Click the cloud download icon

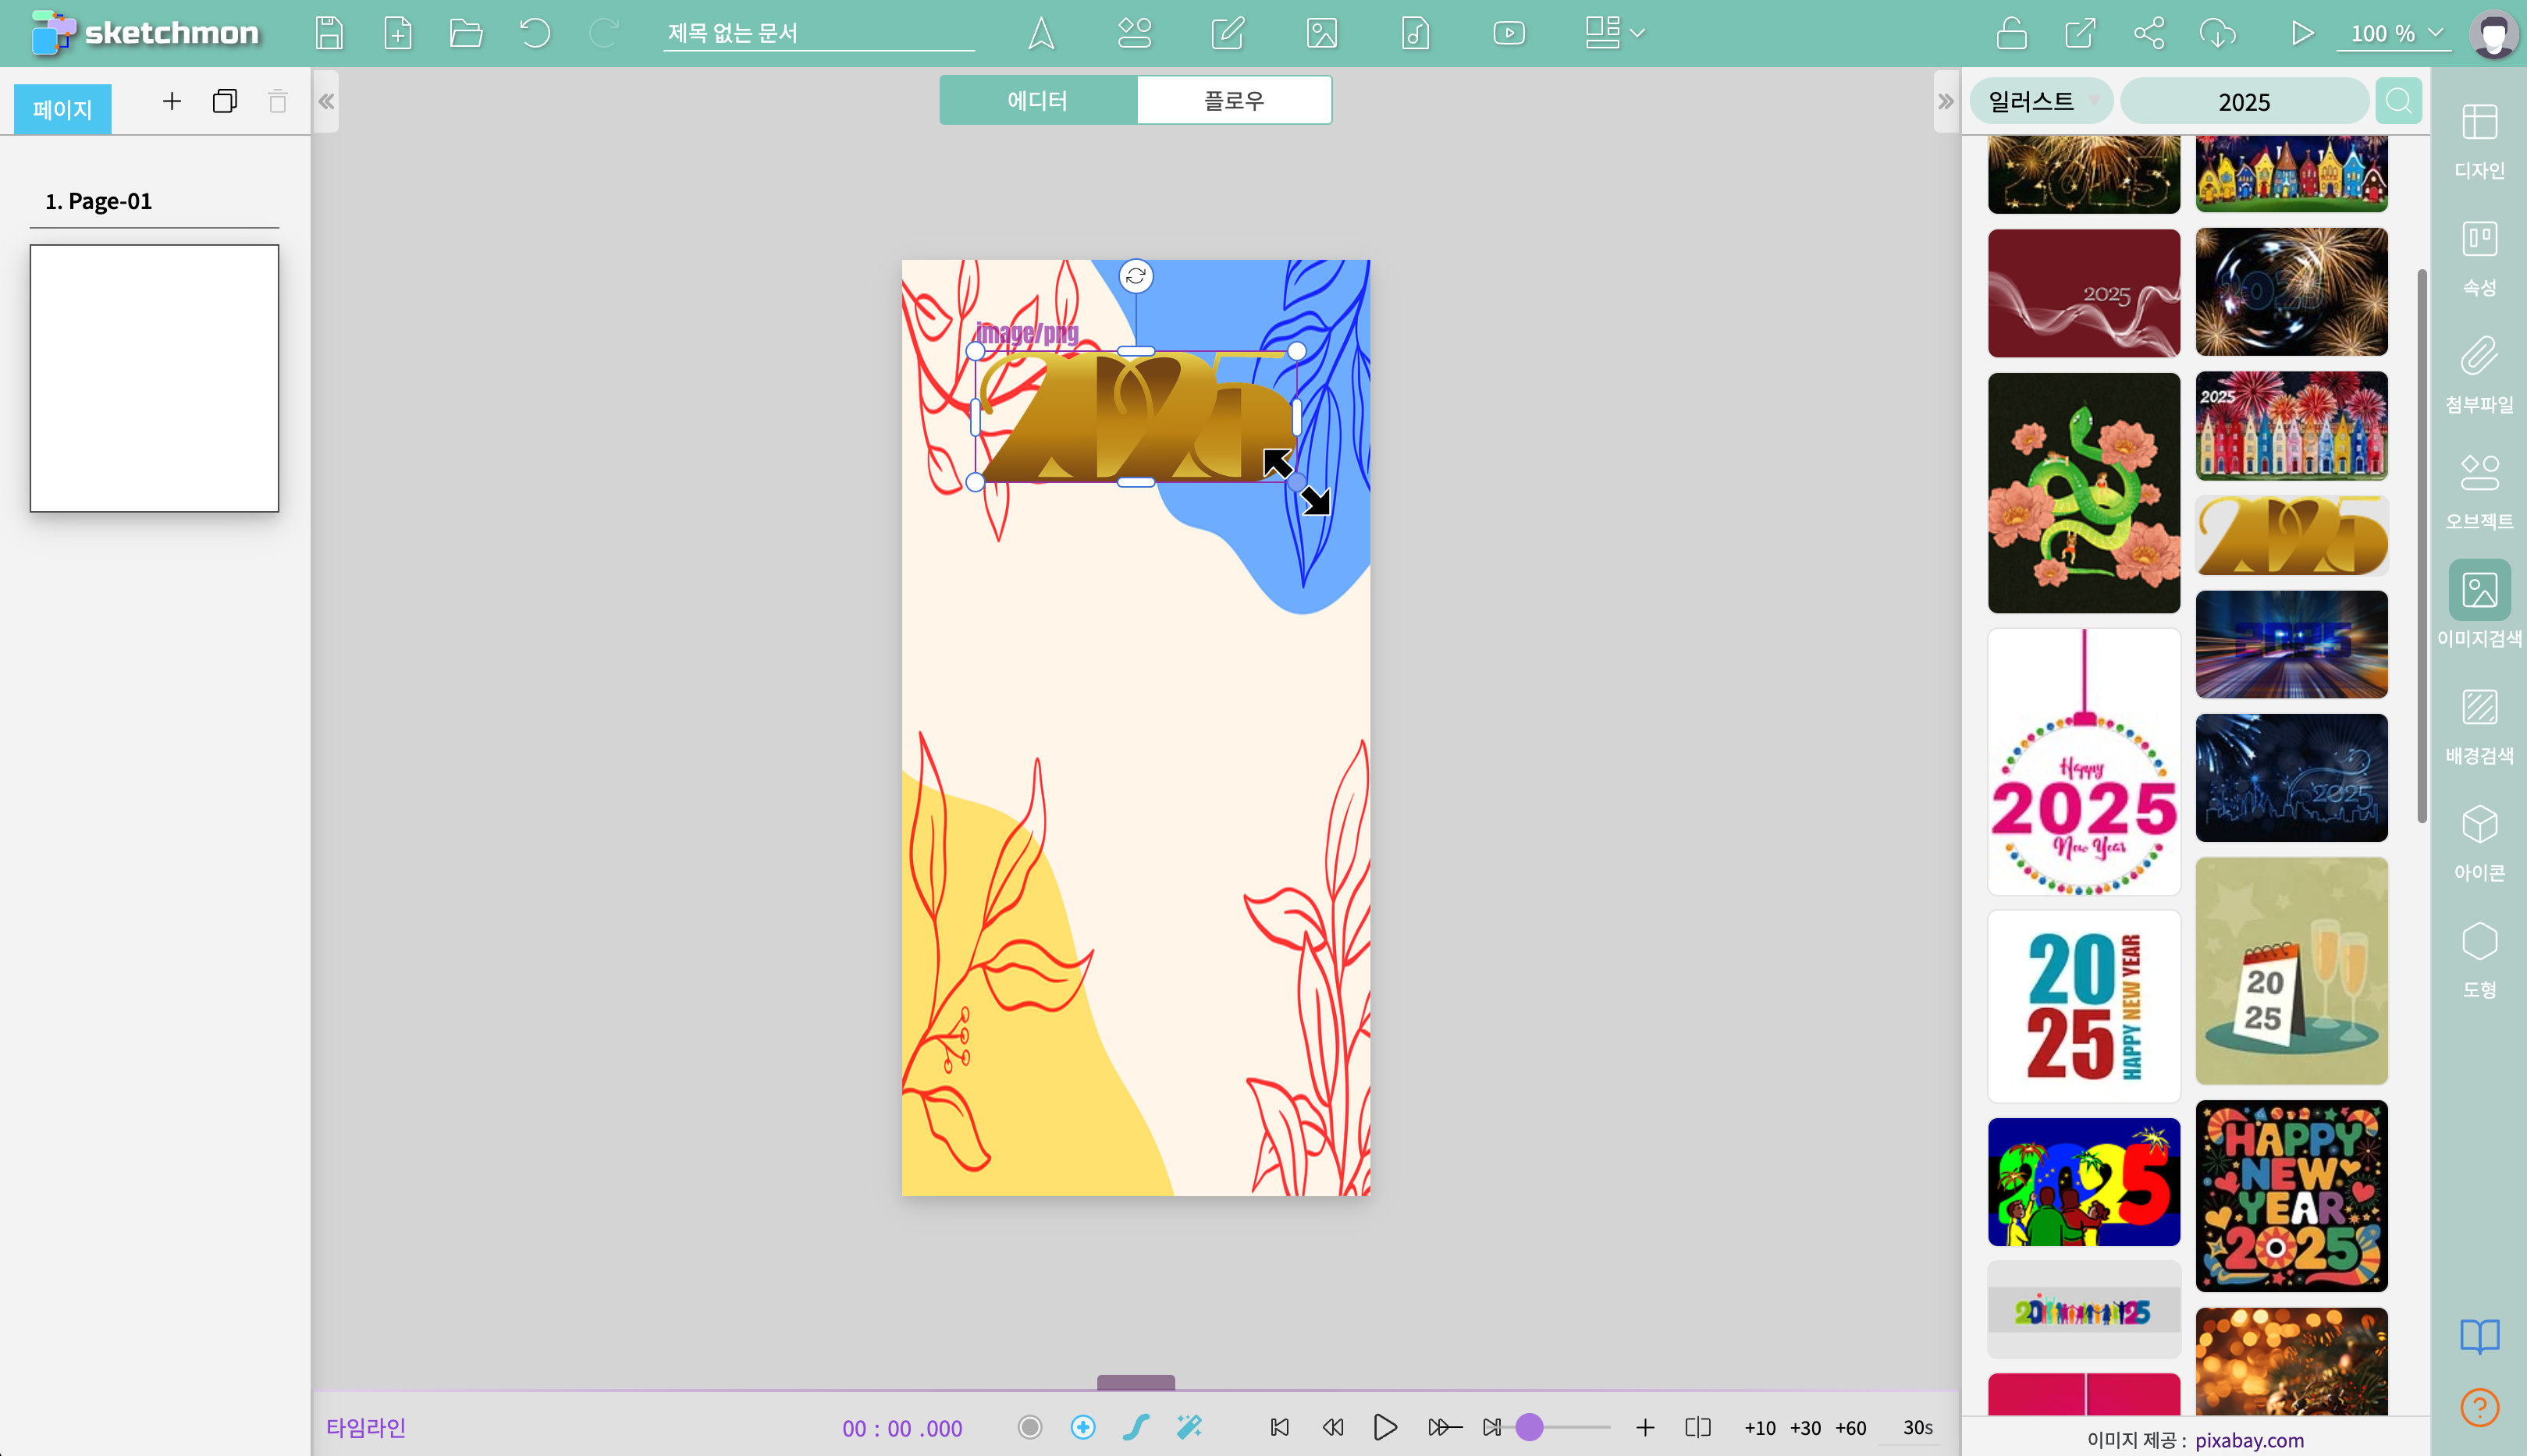(x=2217, y=33)
